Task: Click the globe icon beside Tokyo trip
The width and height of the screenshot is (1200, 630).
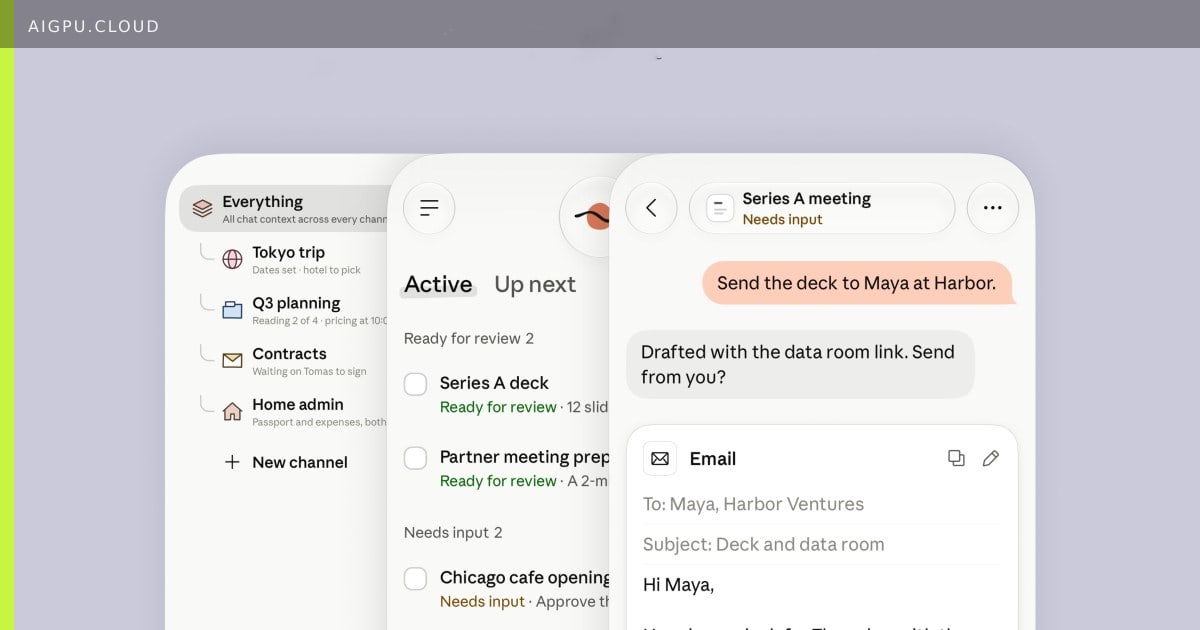Action: pyautogui.click(x=232, y=259)
